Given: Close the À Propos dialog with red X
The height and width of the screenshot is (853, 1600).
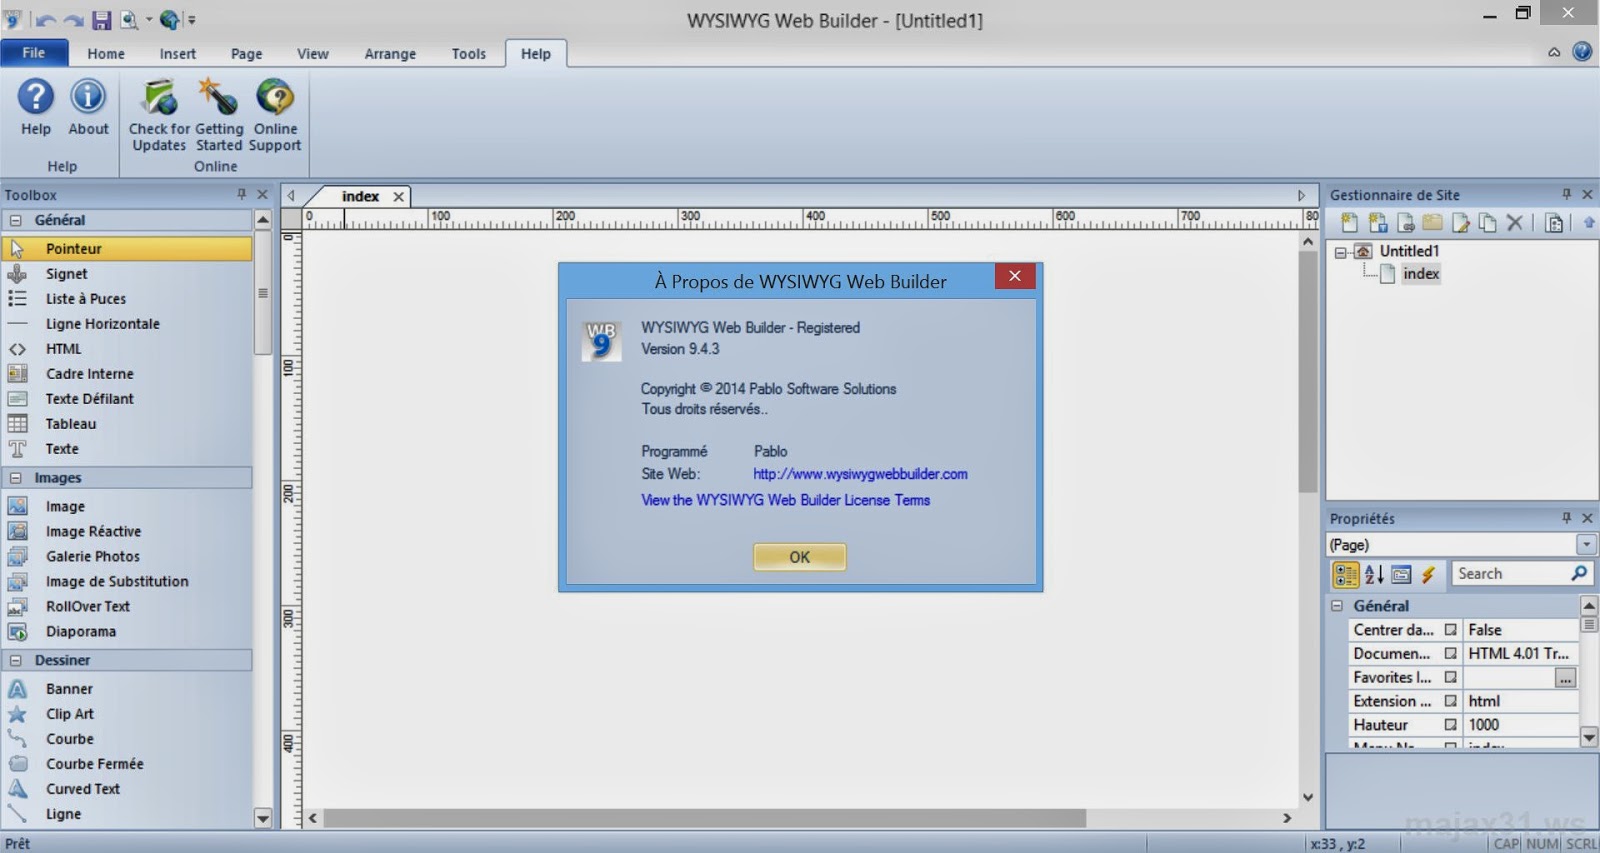Looking at the screenshot, I should tap(1015, 276).
